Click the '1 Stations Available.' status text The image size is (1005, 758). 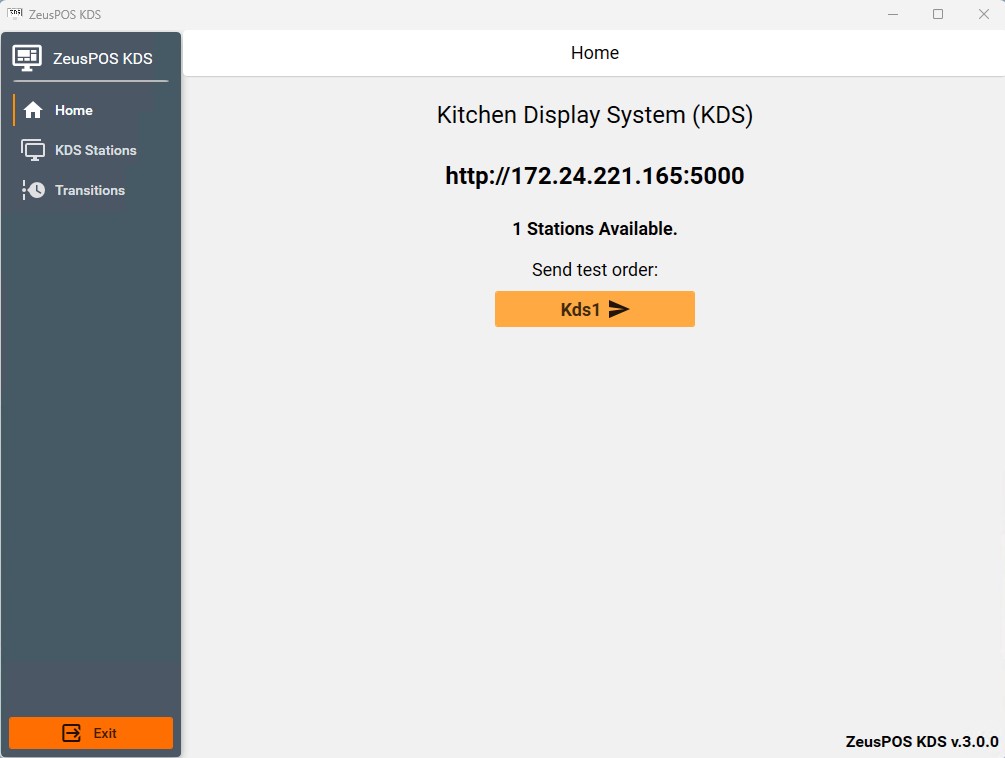[x=594, y=229]
